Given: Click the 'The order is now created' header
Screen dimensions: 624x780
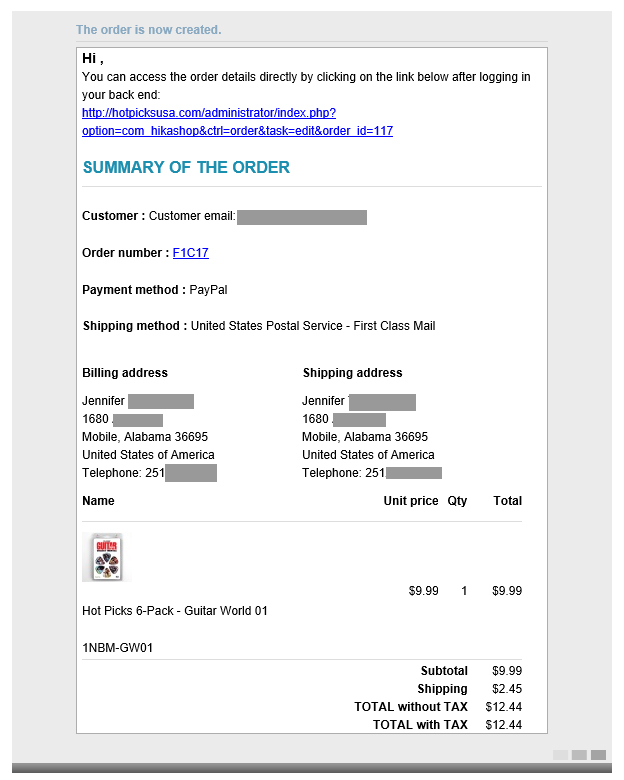Looking at the screenshot, I should [x=148, y=30].
